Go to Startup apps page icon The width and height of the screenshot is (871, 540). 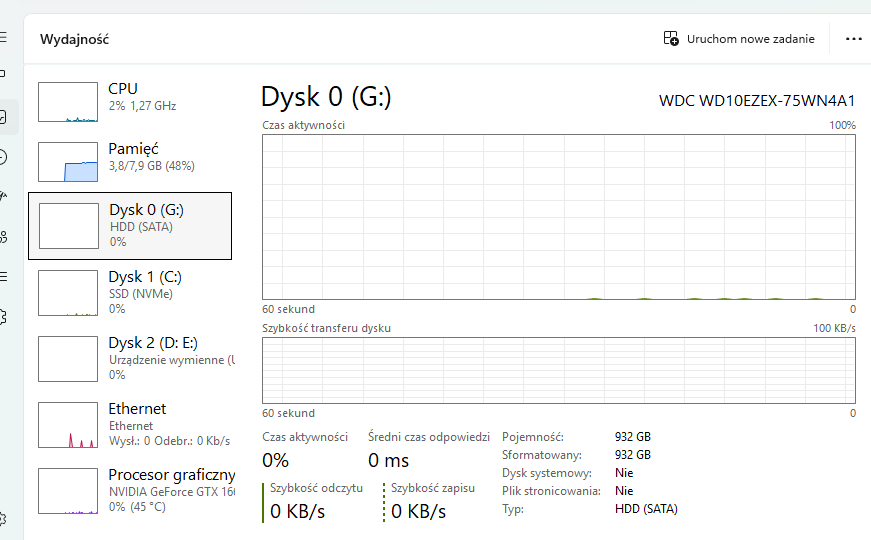[x=4, y=196]
